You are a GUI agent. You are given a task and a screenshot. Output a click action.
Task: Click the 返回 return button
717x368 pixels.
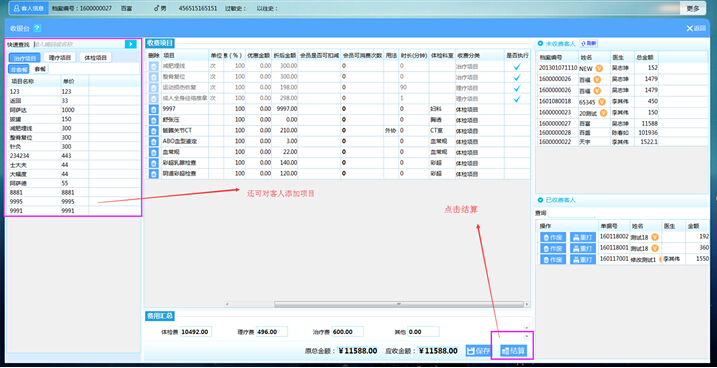point(696,28)
